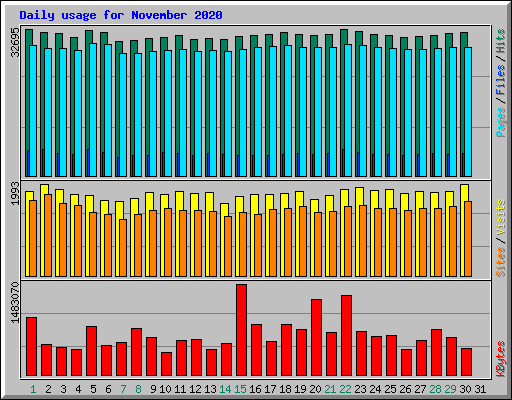Click the cyan files bar for day 8

138,115
